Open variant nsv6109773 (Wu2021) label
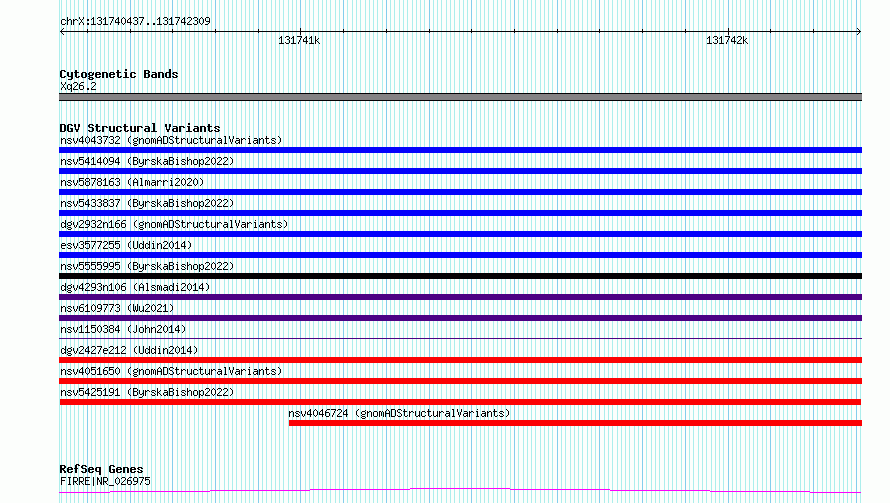The width and height of the screenshot is (890, 503). click(117, 308)
